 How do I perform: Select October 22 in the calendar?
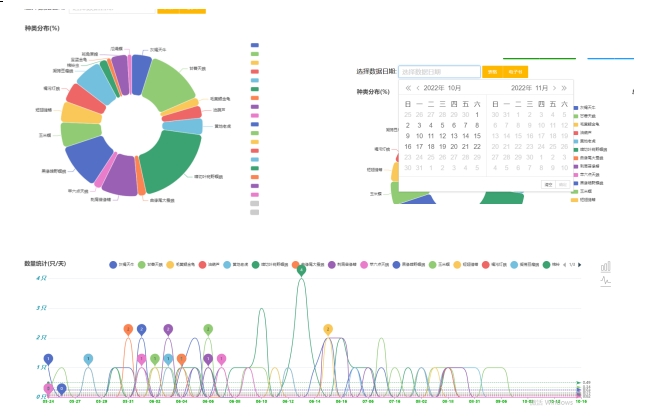pos(477,147)
